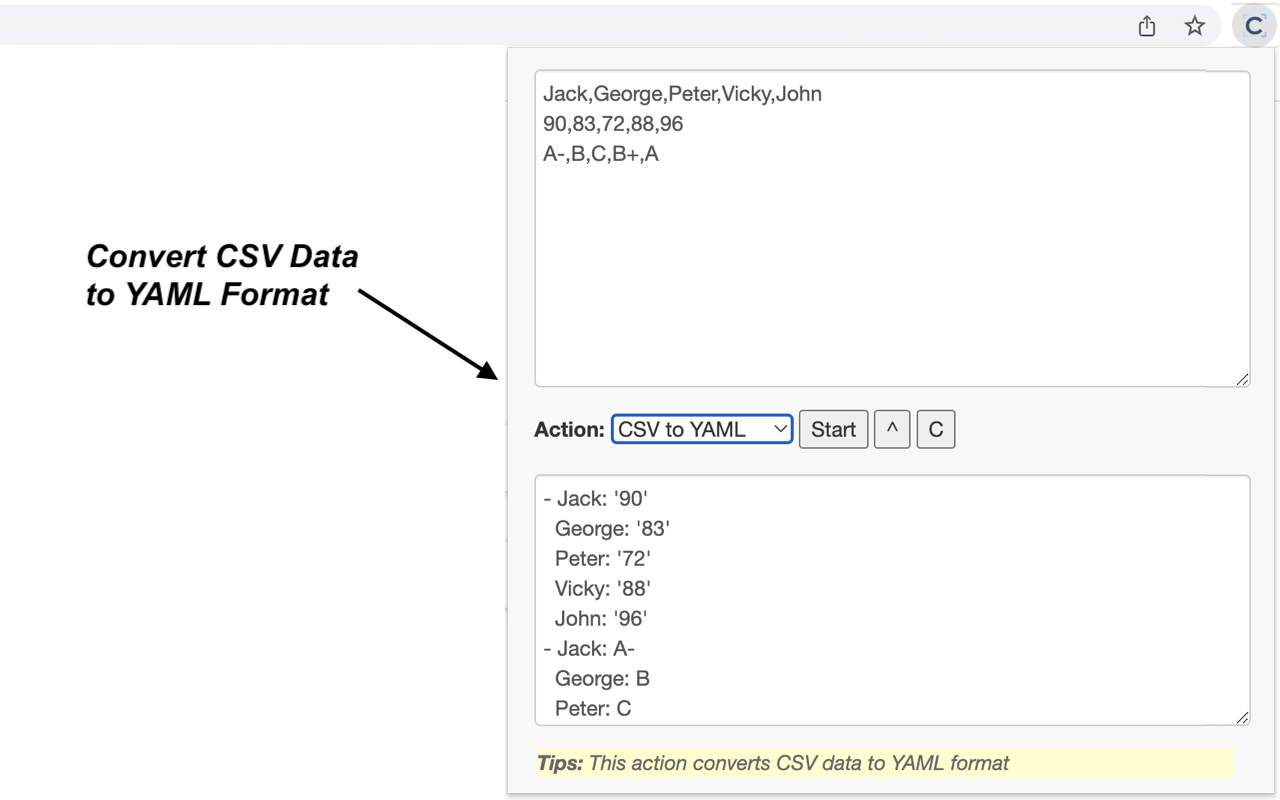Image resolution: width=1280 pixels, height=800 pixels.
Task: Click the 'A-,B,C,B+,A' line
Action: coord(601,154)
